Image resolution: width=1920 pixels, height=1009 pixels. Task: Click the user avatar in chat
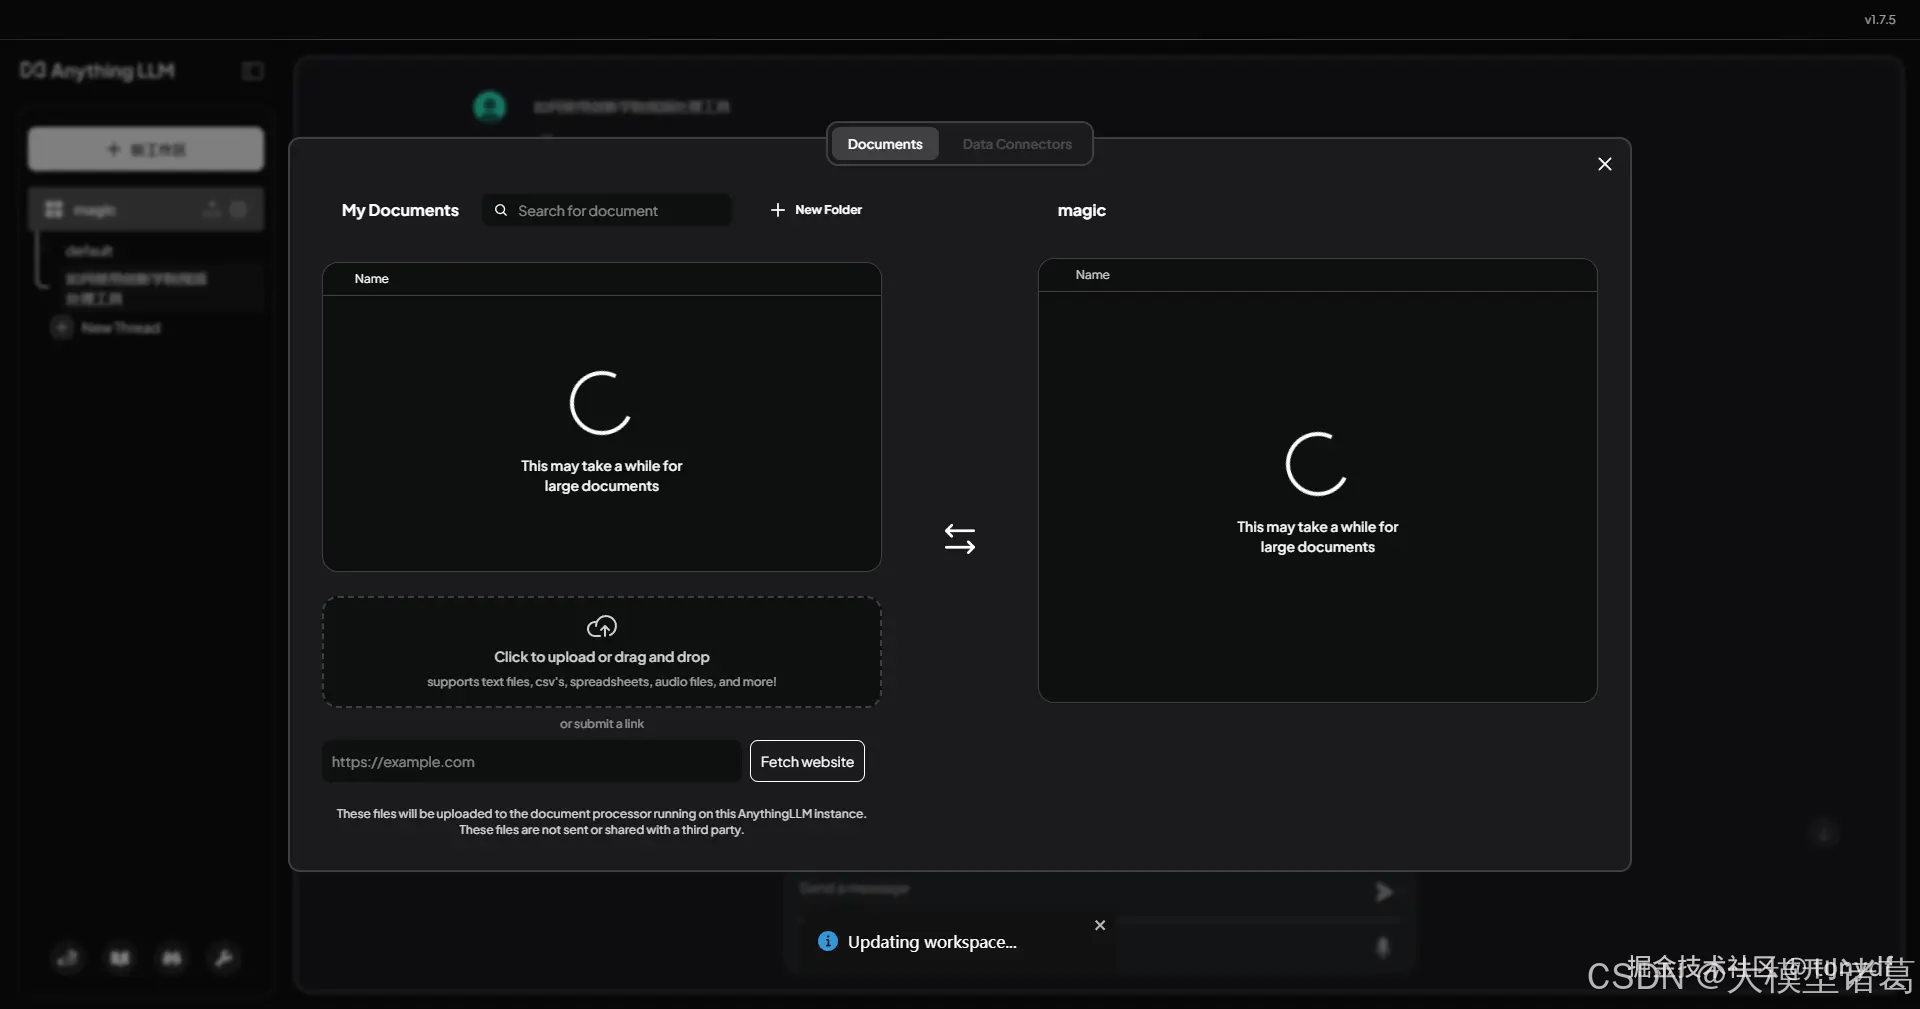pyautogui.click(x=489, y=106)
